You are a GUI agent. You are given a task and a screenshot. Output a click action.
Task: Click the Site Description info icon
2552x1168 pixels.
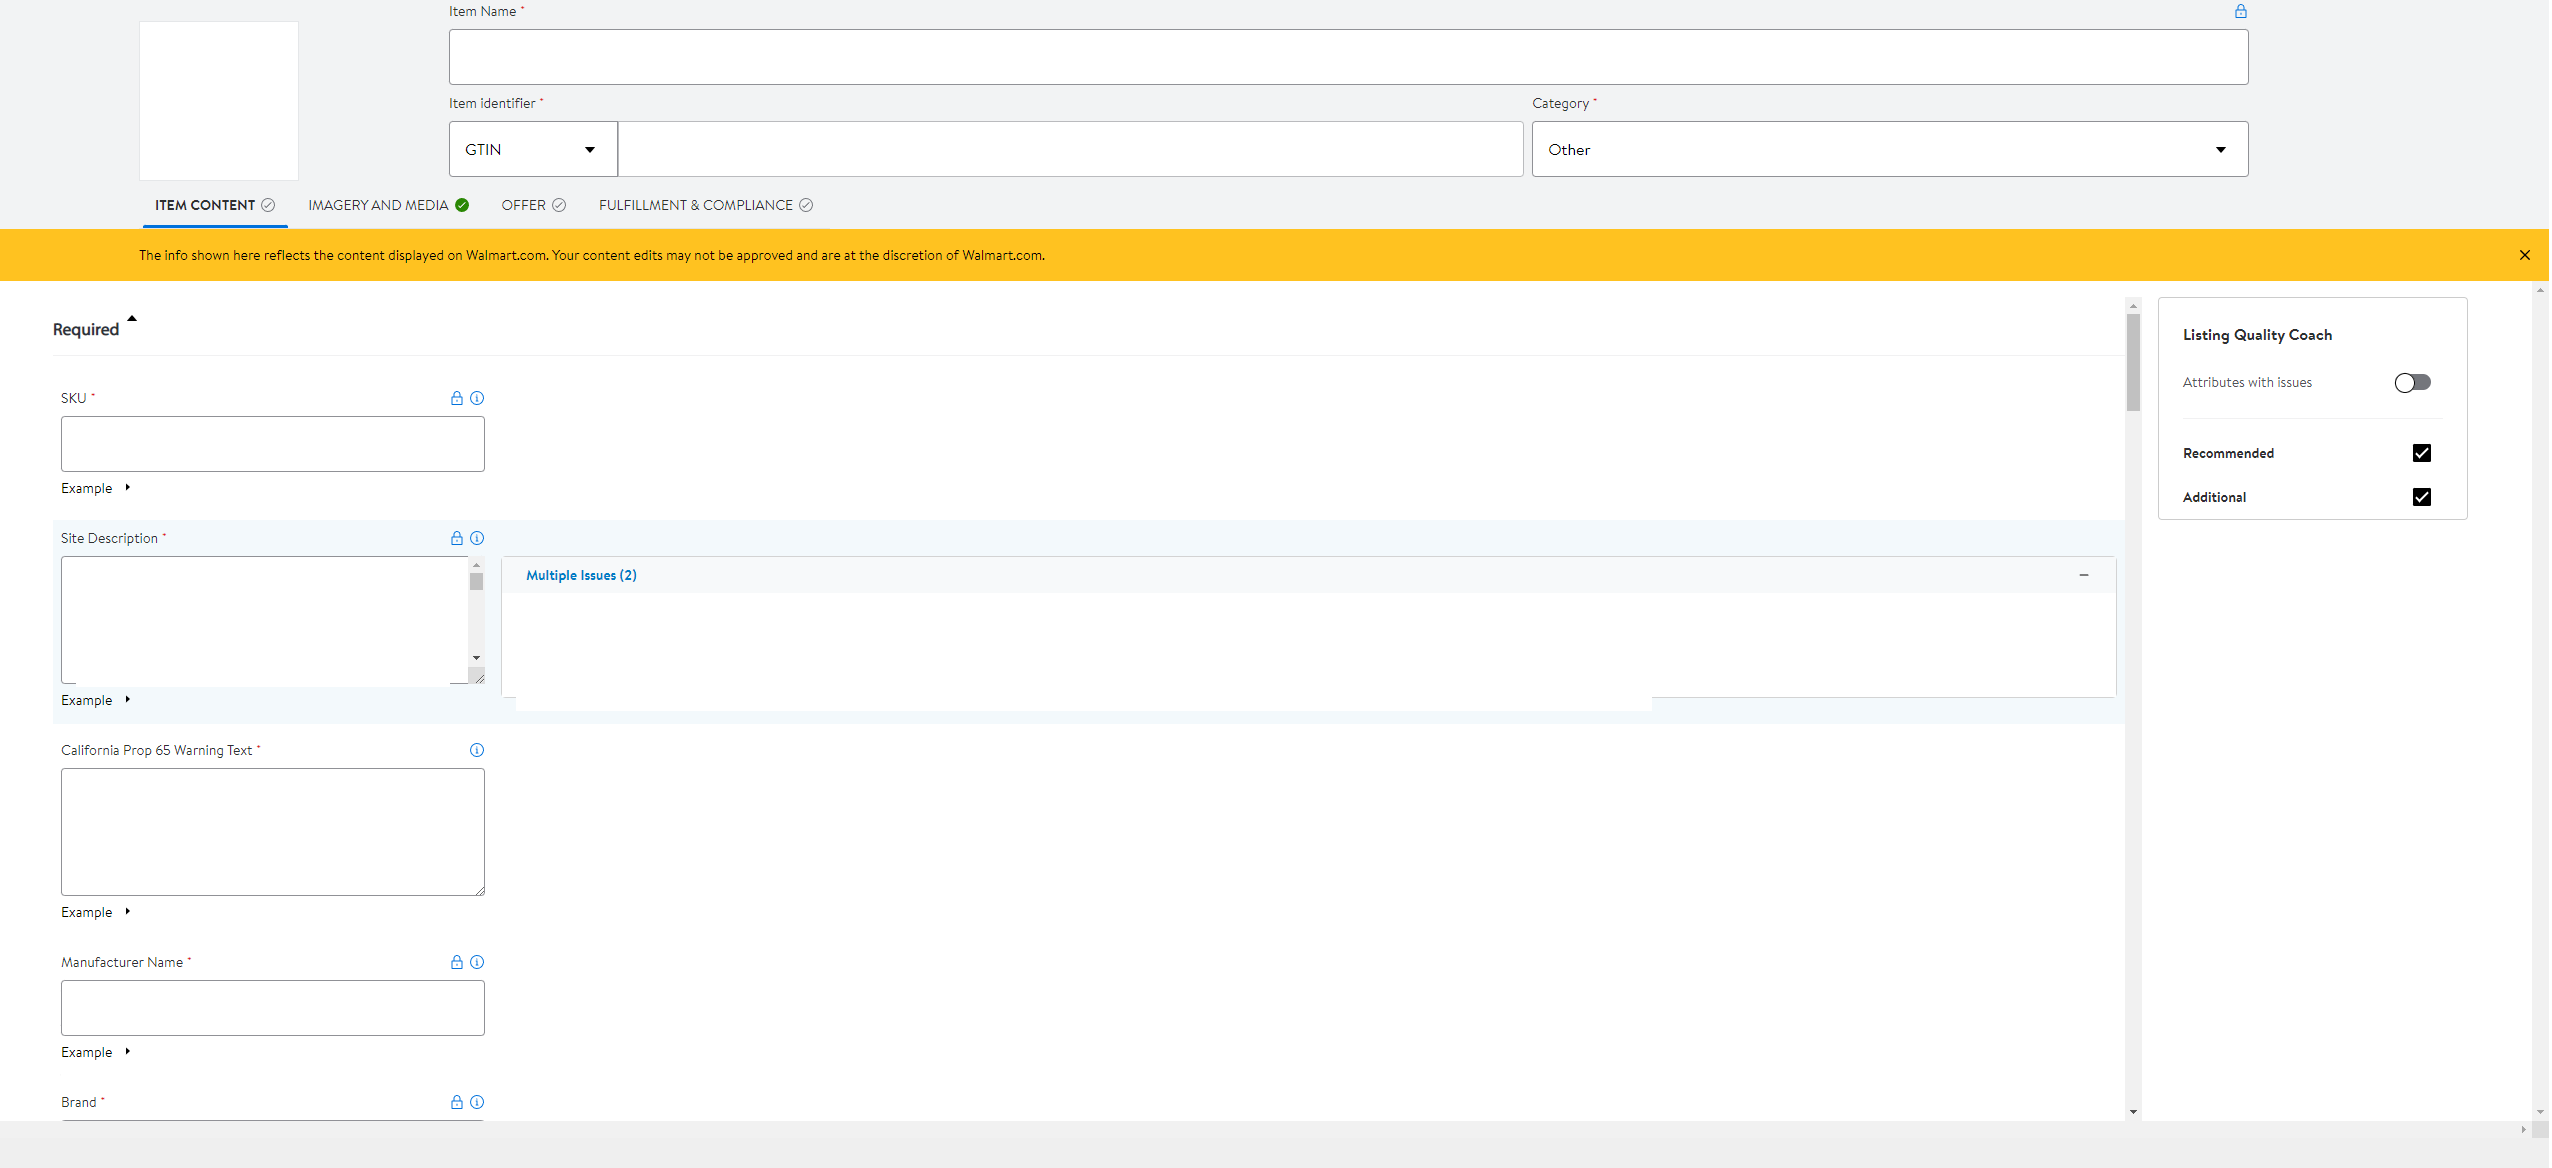point(477,538)
